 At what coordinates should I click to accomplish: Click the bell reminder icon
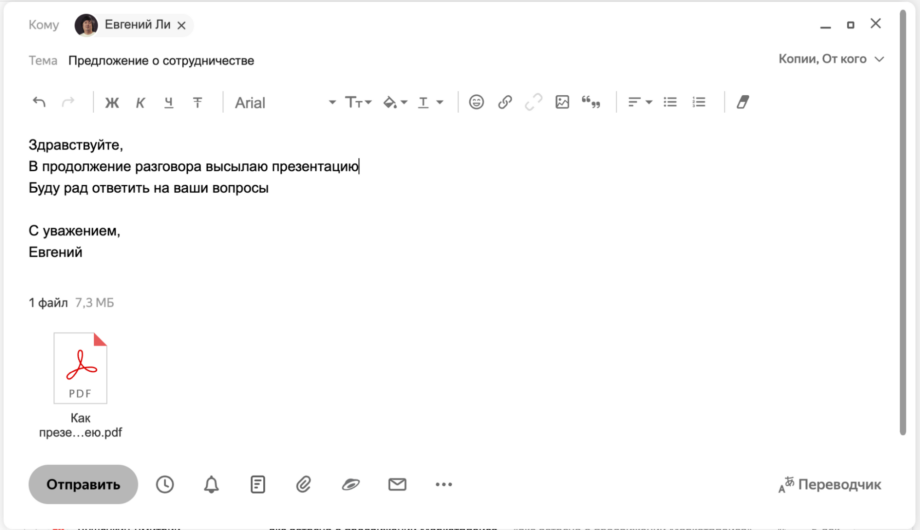211,484
